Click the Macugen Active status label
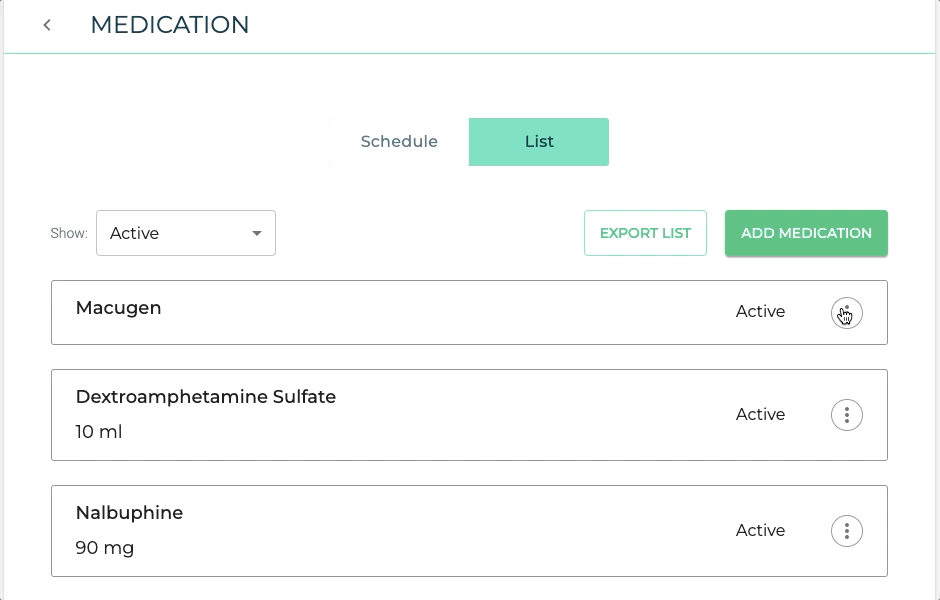The width and height of the screenshot is (940, 600). pyautogui.click(x=760, y=312)
